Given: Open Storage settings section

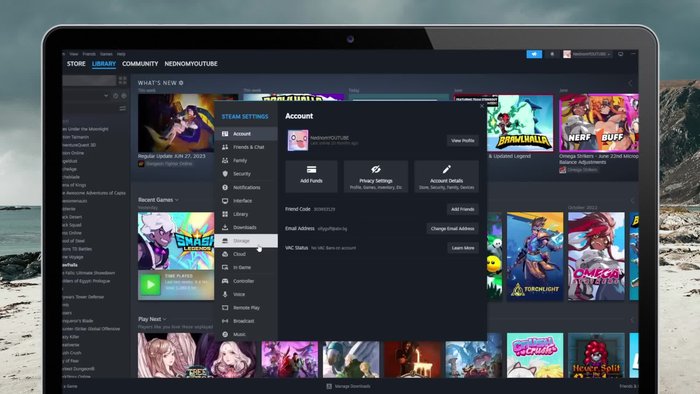Looking at the screenshot, I should [x=246, y=241].
